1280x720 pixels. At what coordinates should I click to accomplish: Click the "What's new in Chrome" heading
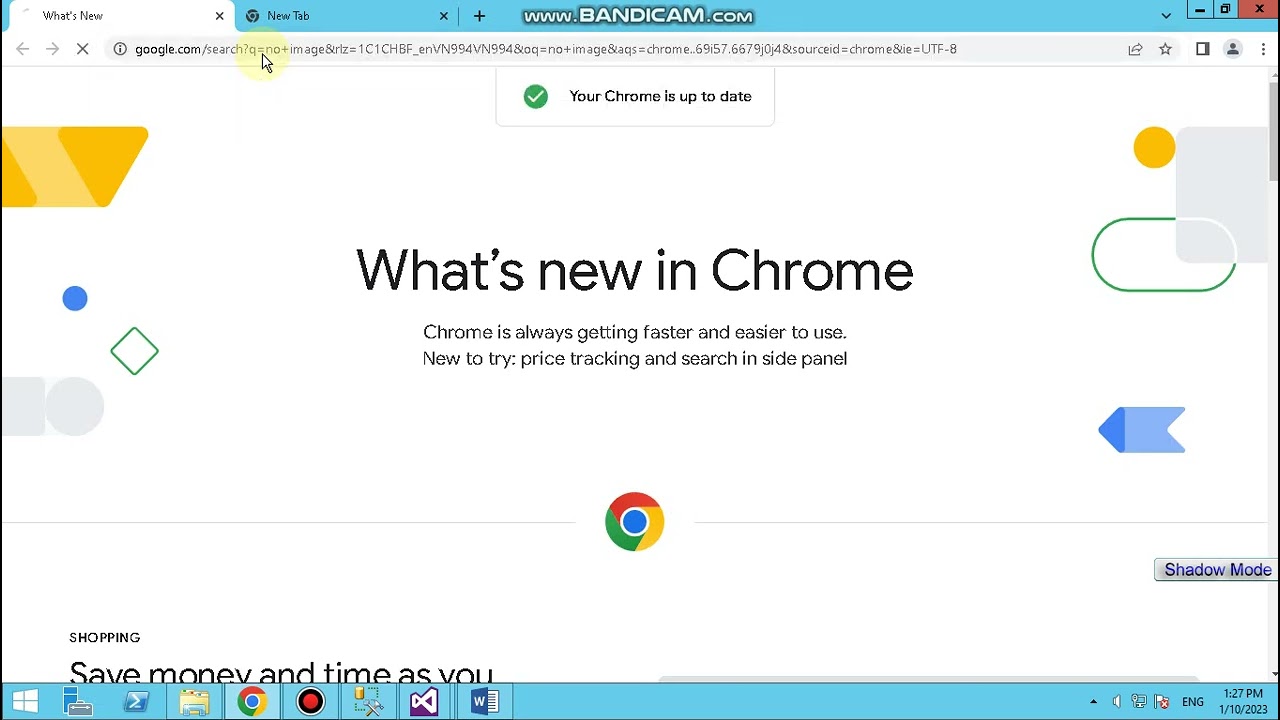[x=635, y=271]
